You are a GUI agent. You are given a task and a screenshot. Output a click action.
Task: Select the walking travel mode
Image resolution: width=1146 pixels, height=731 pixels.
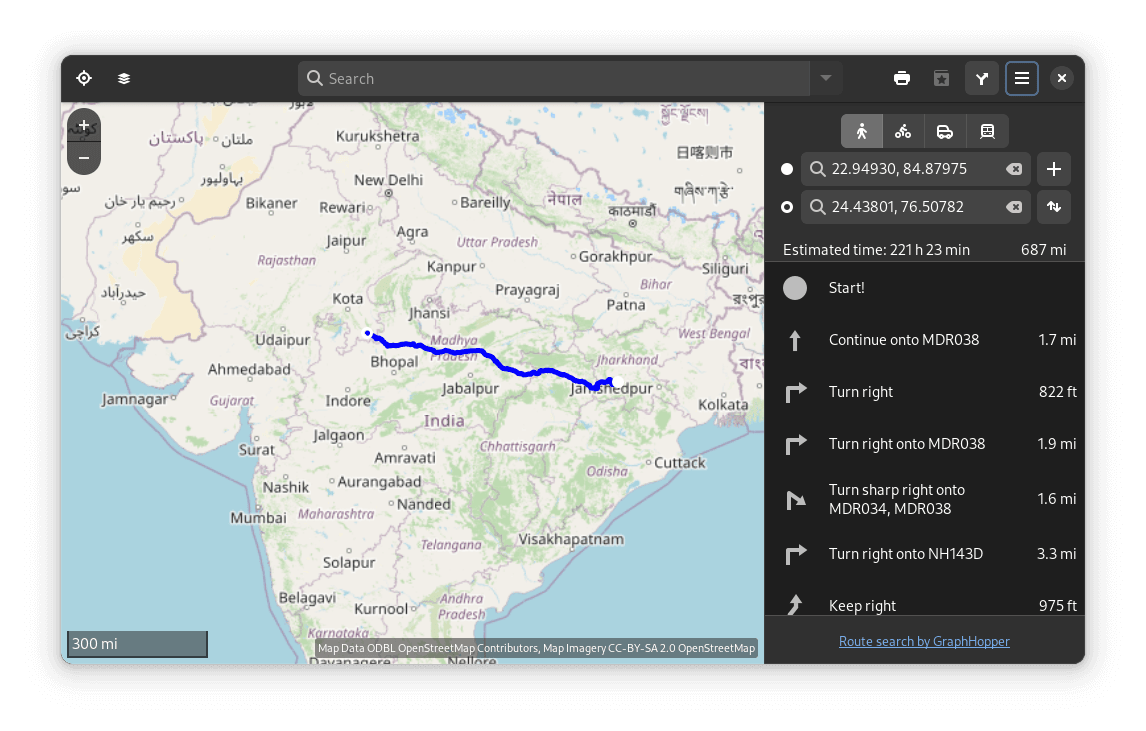pyautogui.click(x=861, y=131)
